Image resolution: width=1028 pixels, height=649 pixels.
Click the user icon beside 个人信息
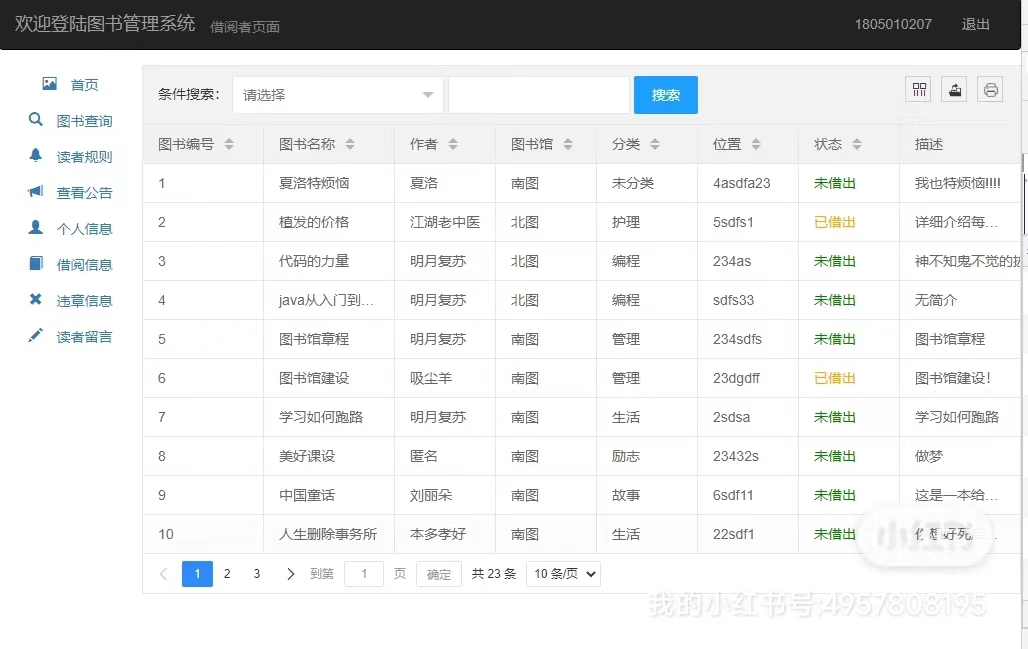pyautogui.click(x=36, y=228)
